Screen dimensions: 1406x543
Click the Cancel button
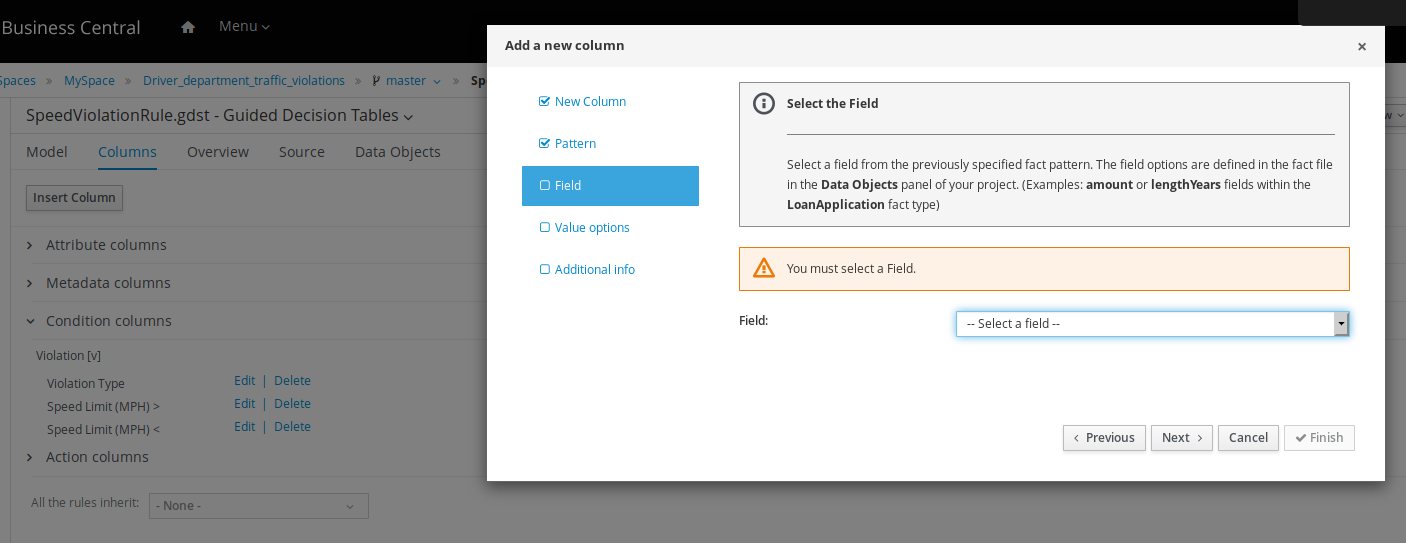1248,438
